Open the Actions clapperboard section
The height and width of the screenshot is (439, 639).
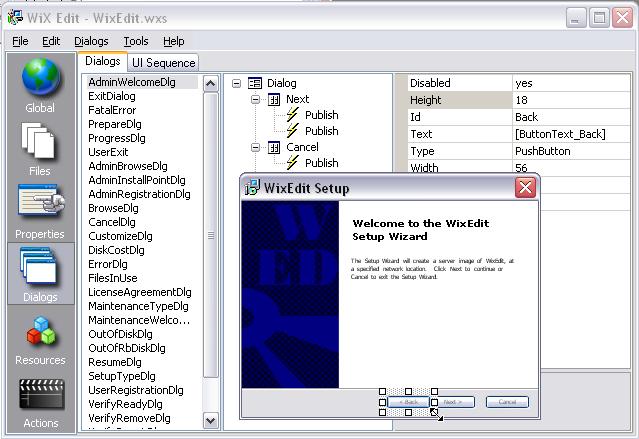point(41,403)
